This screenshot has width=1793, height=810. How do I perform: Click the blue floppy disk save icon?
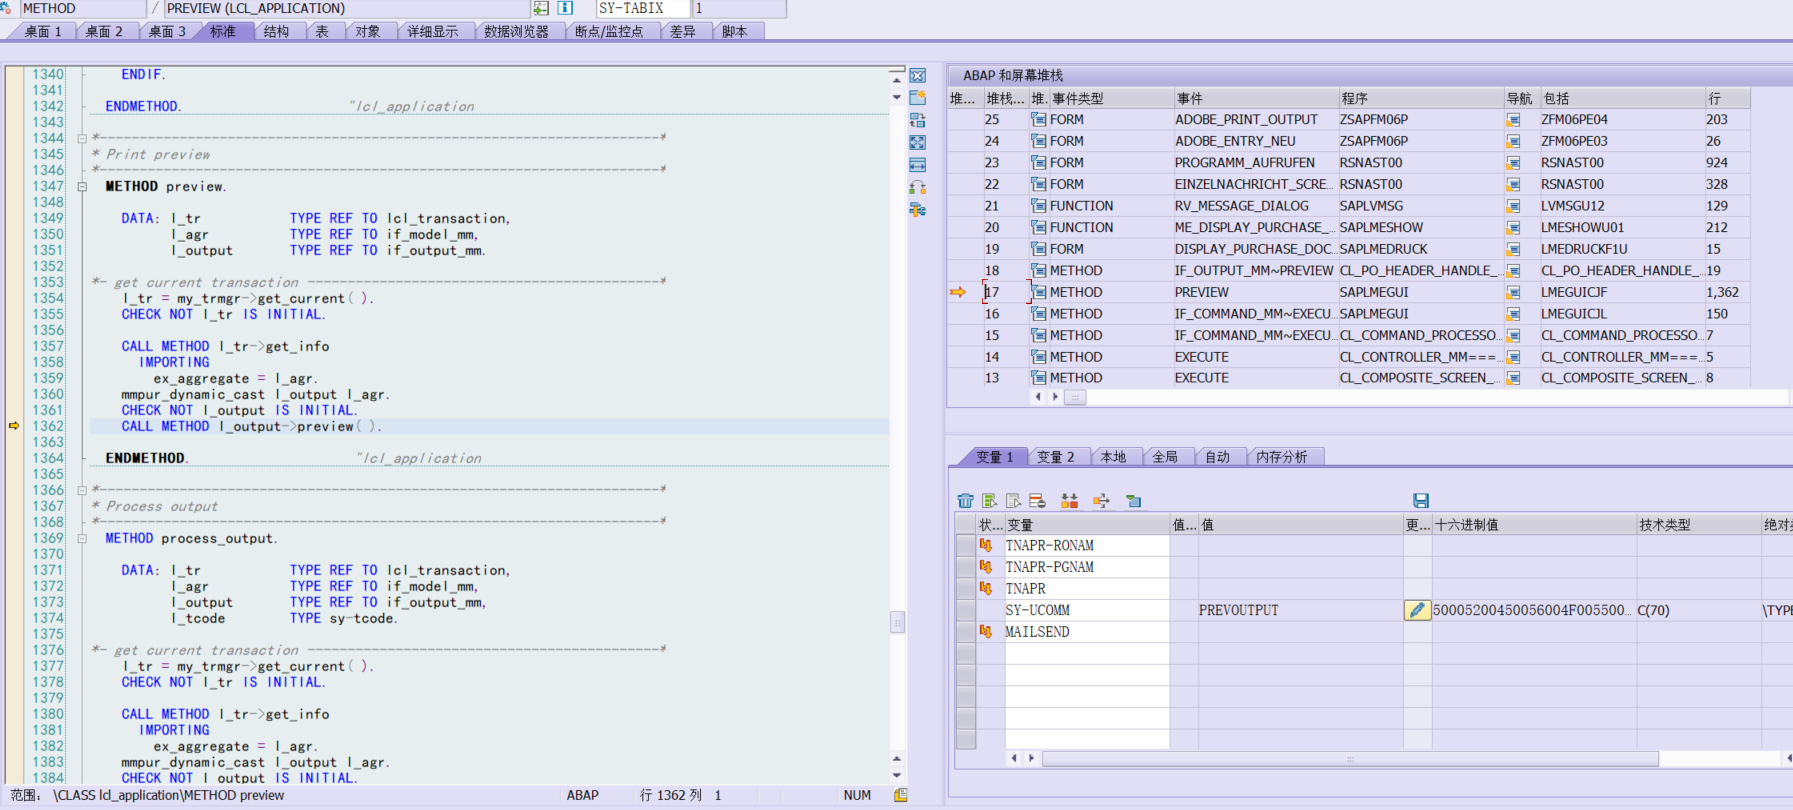click(1420, 501)
